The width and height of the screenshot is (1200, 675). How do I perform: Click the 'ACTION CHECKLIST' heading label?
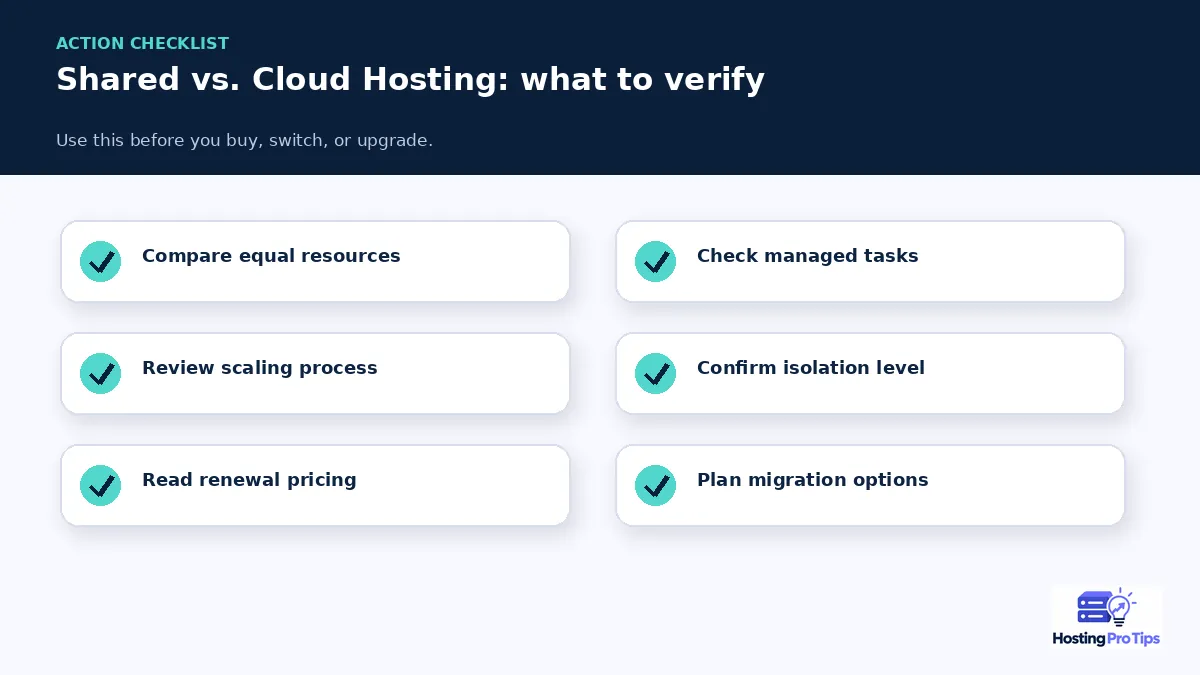coord(143,44)
